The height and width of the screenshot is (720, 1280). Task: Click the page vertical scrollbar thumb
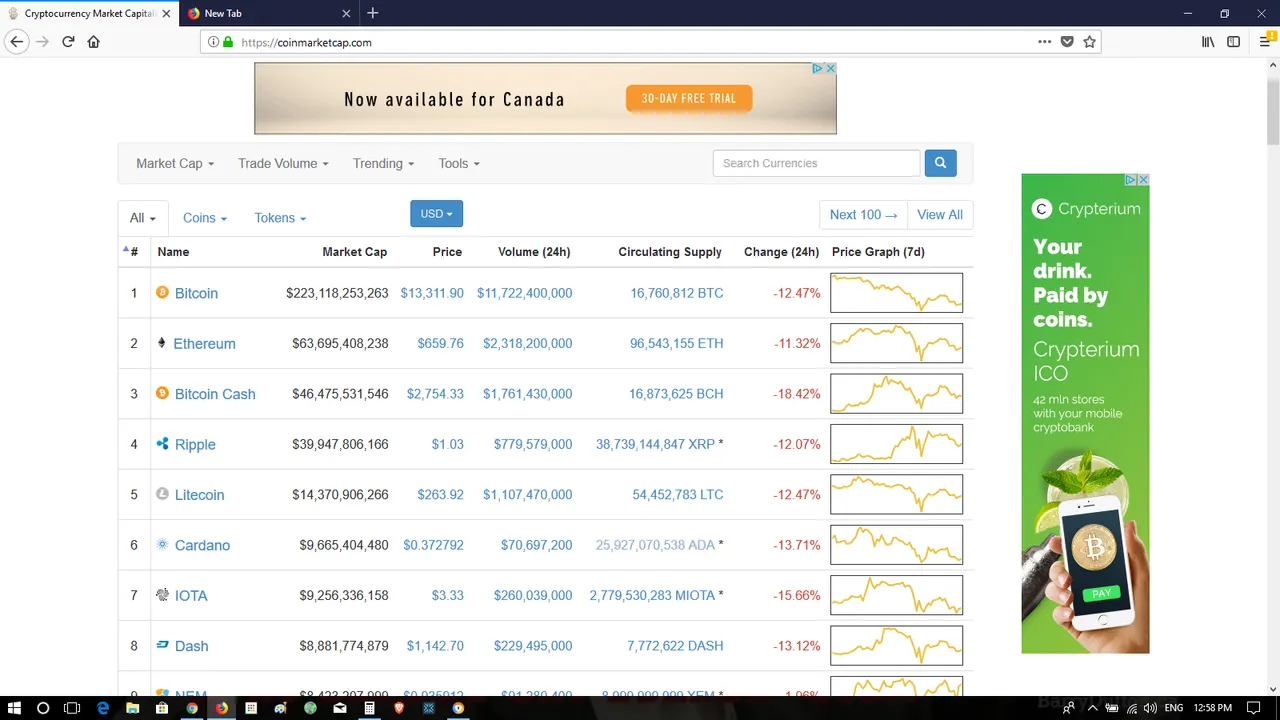click(x=1272, y=112)
